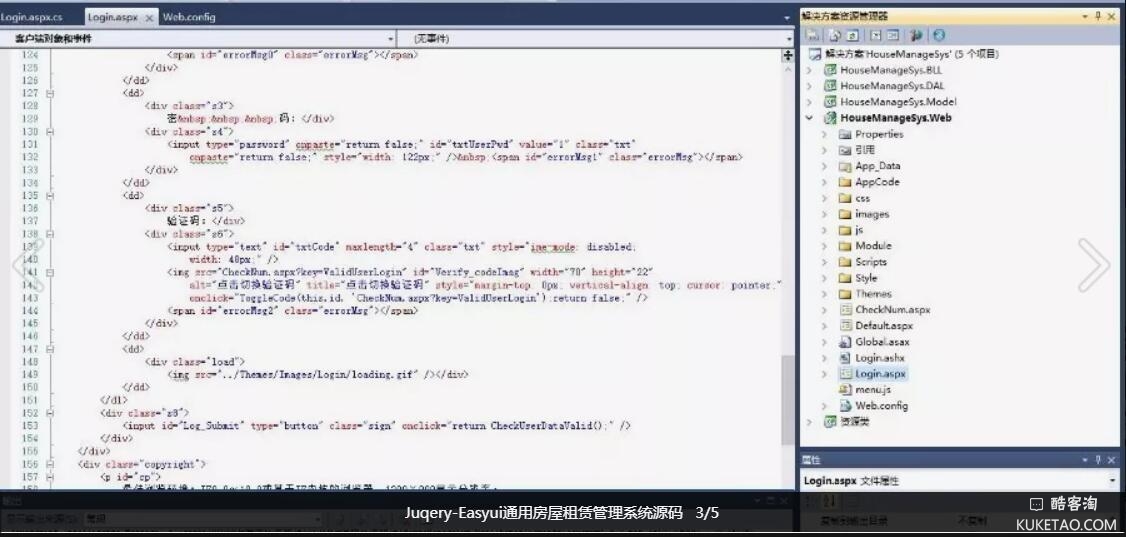
Task: Click the show-all-files icon in Solution Explorer toolbar
Action: (834, 35)
